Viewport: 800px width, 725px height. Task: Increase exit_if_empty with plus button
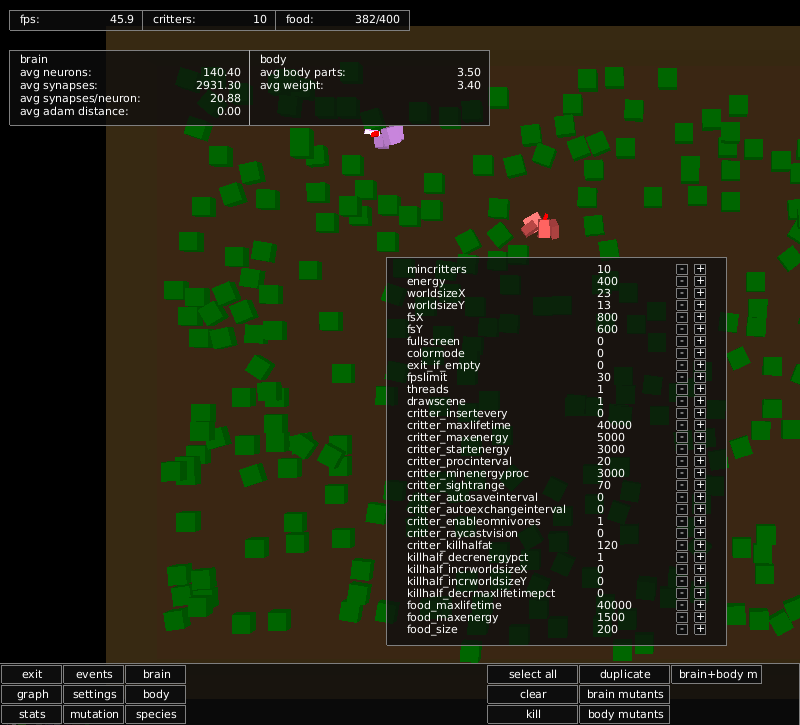[x=700, y=365]
